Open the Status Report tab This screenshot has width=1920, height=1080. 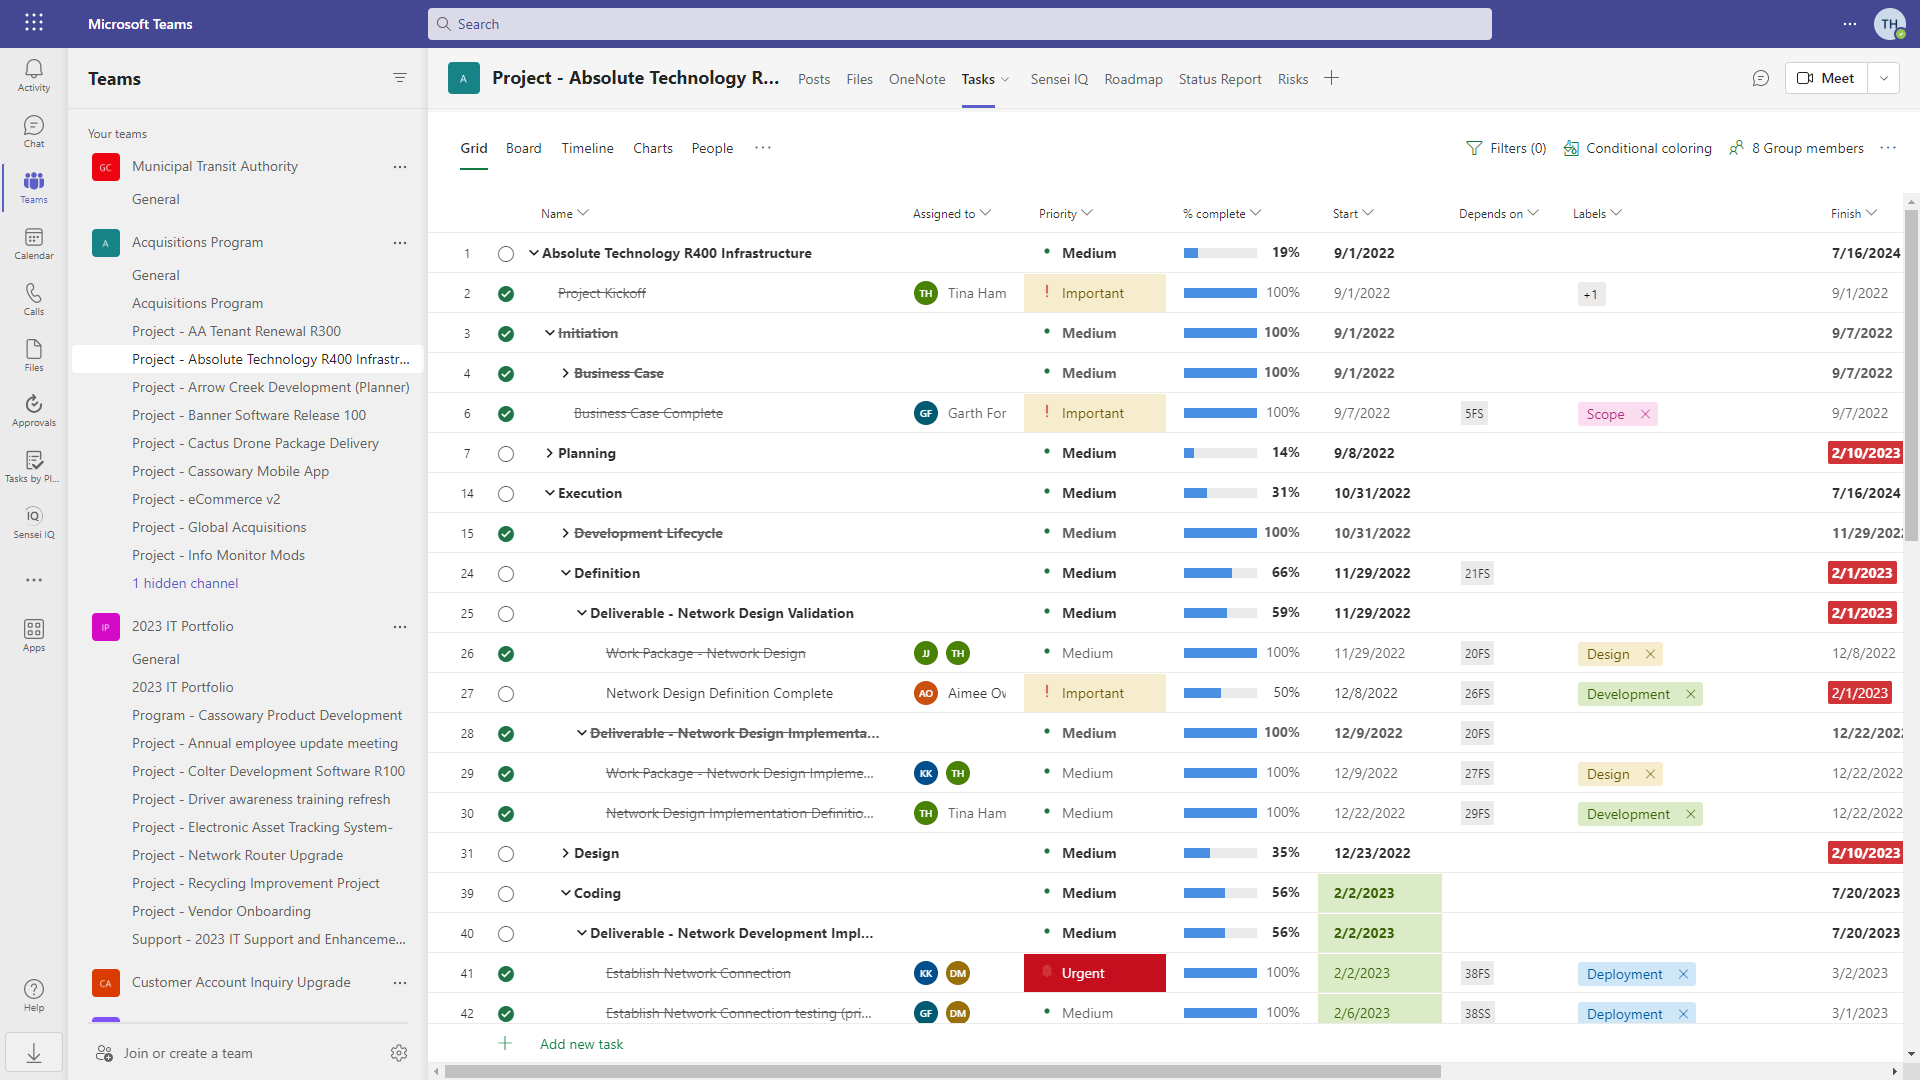(1220, 79)
